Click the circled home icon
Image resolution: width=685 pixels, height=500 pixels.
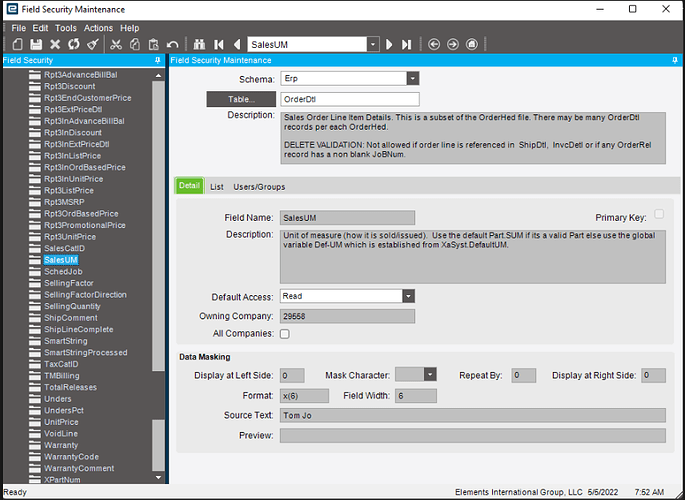coord(472,44)
